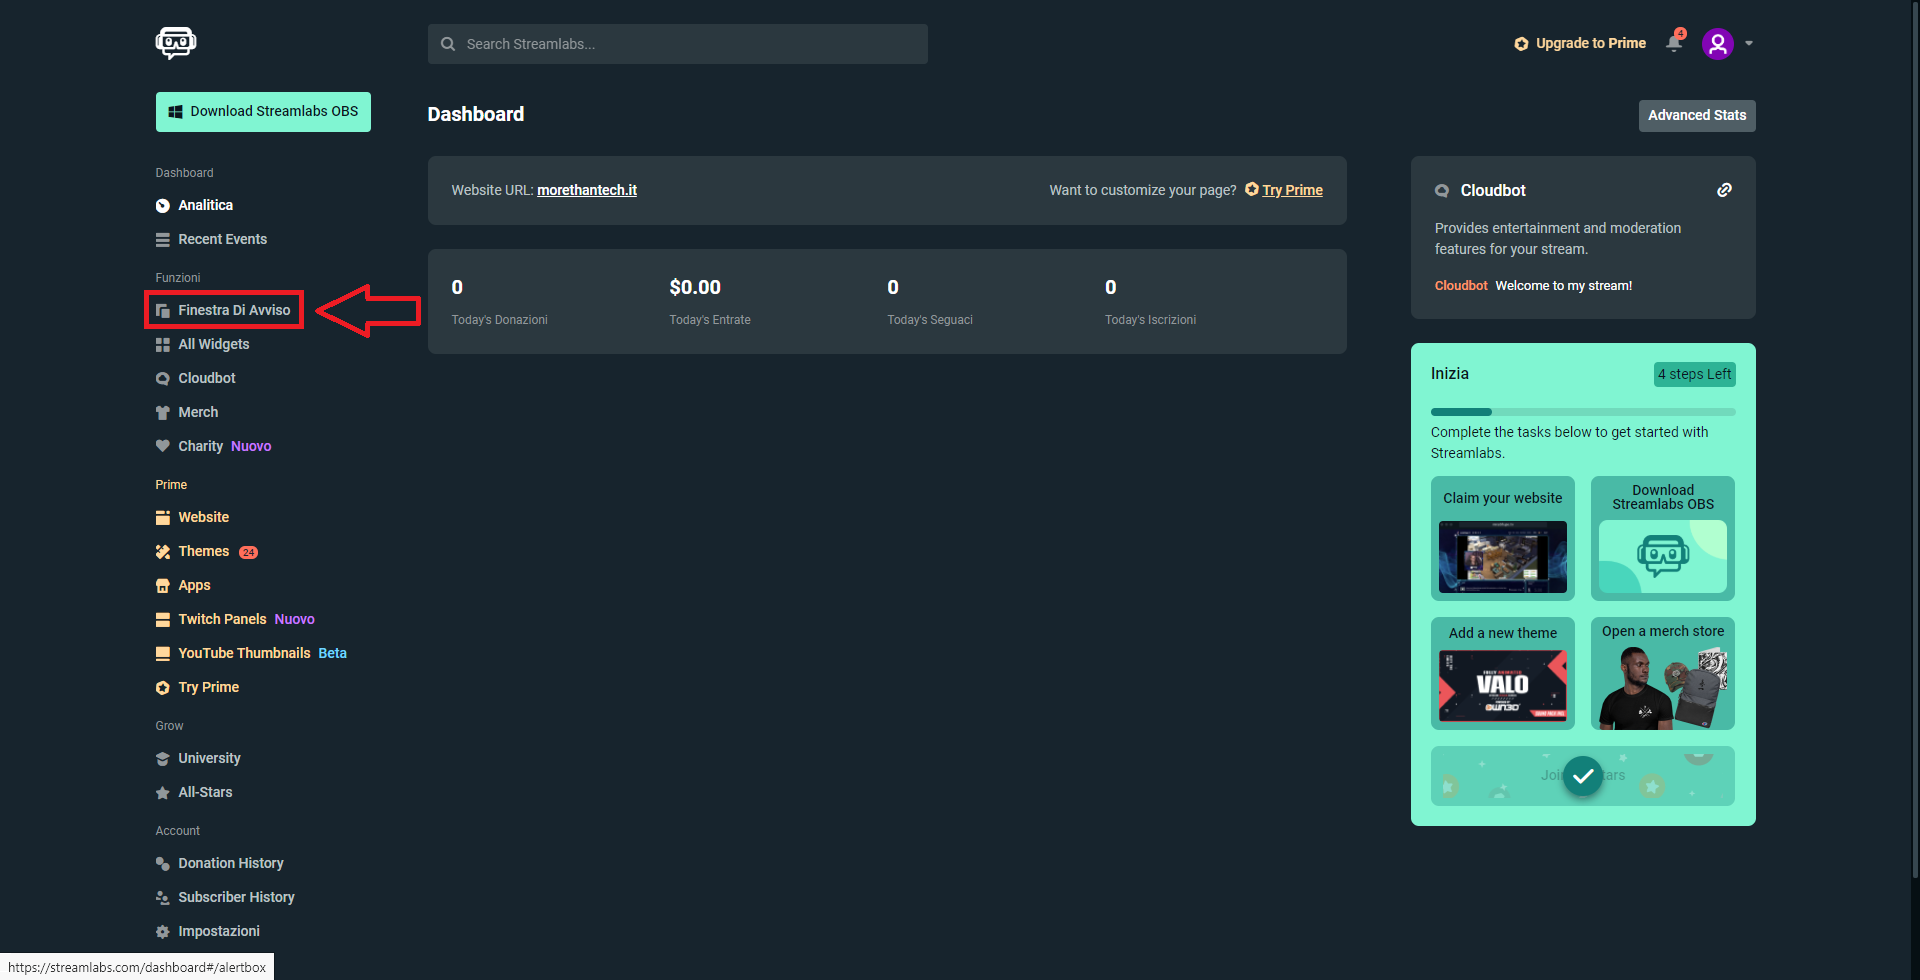Image resolution: width=1920 pixels, height=980 pixels.
Task: Click the Merch t-shirt icon
Action: click(x=162, y=413)
